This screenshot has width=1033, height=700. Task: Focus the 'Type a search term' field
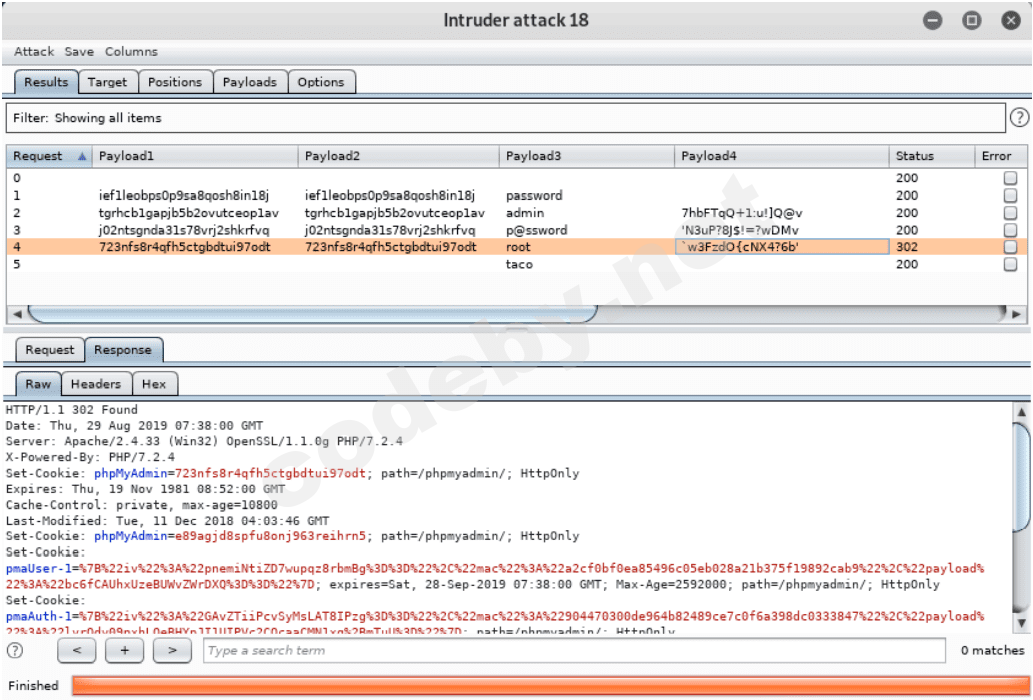[574, 651]
